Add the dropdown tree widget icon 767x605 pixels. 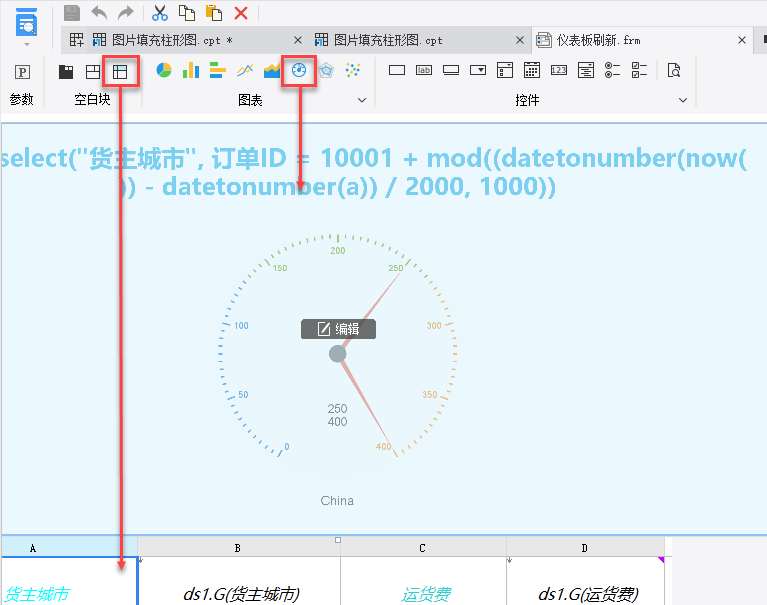505,70
